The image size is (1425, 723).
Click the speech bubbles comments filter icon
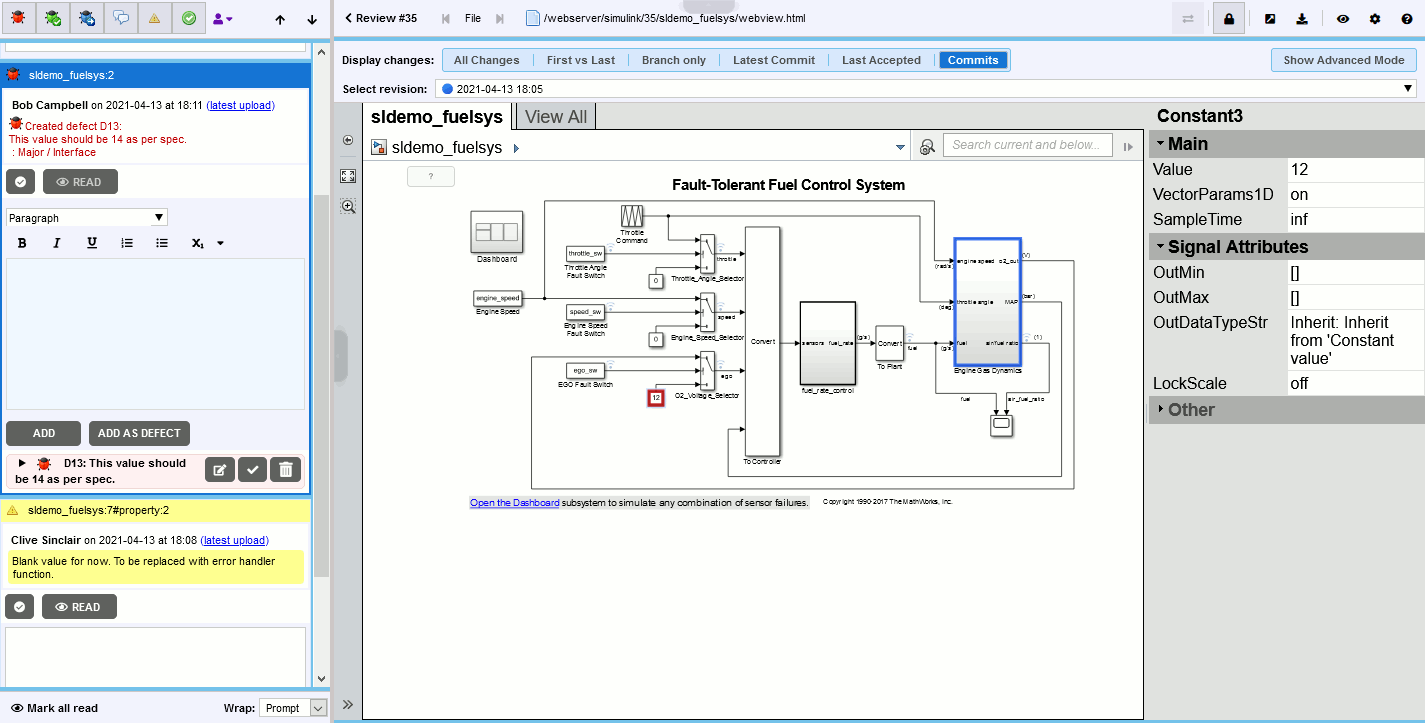(x=121, y=18)
